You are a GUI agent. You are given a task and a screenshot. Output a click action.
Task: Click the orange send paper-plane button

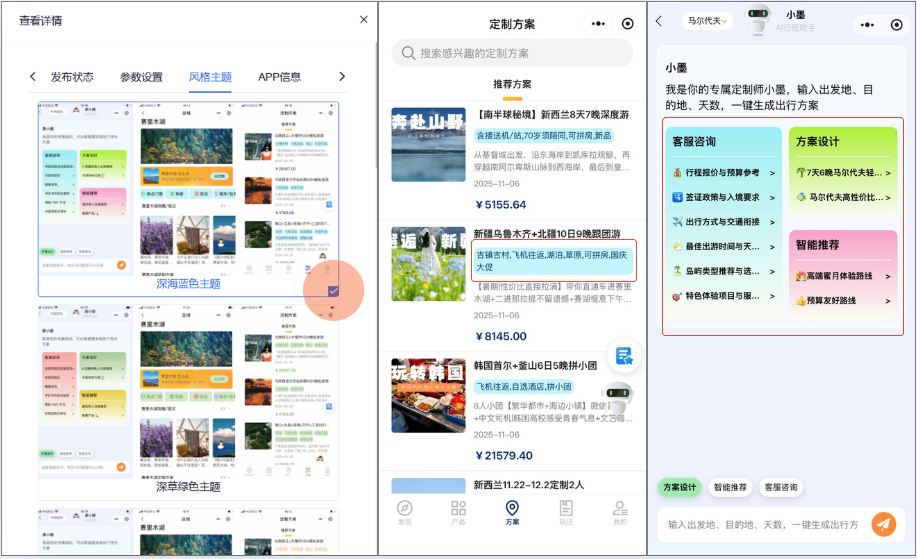[883, 524]
